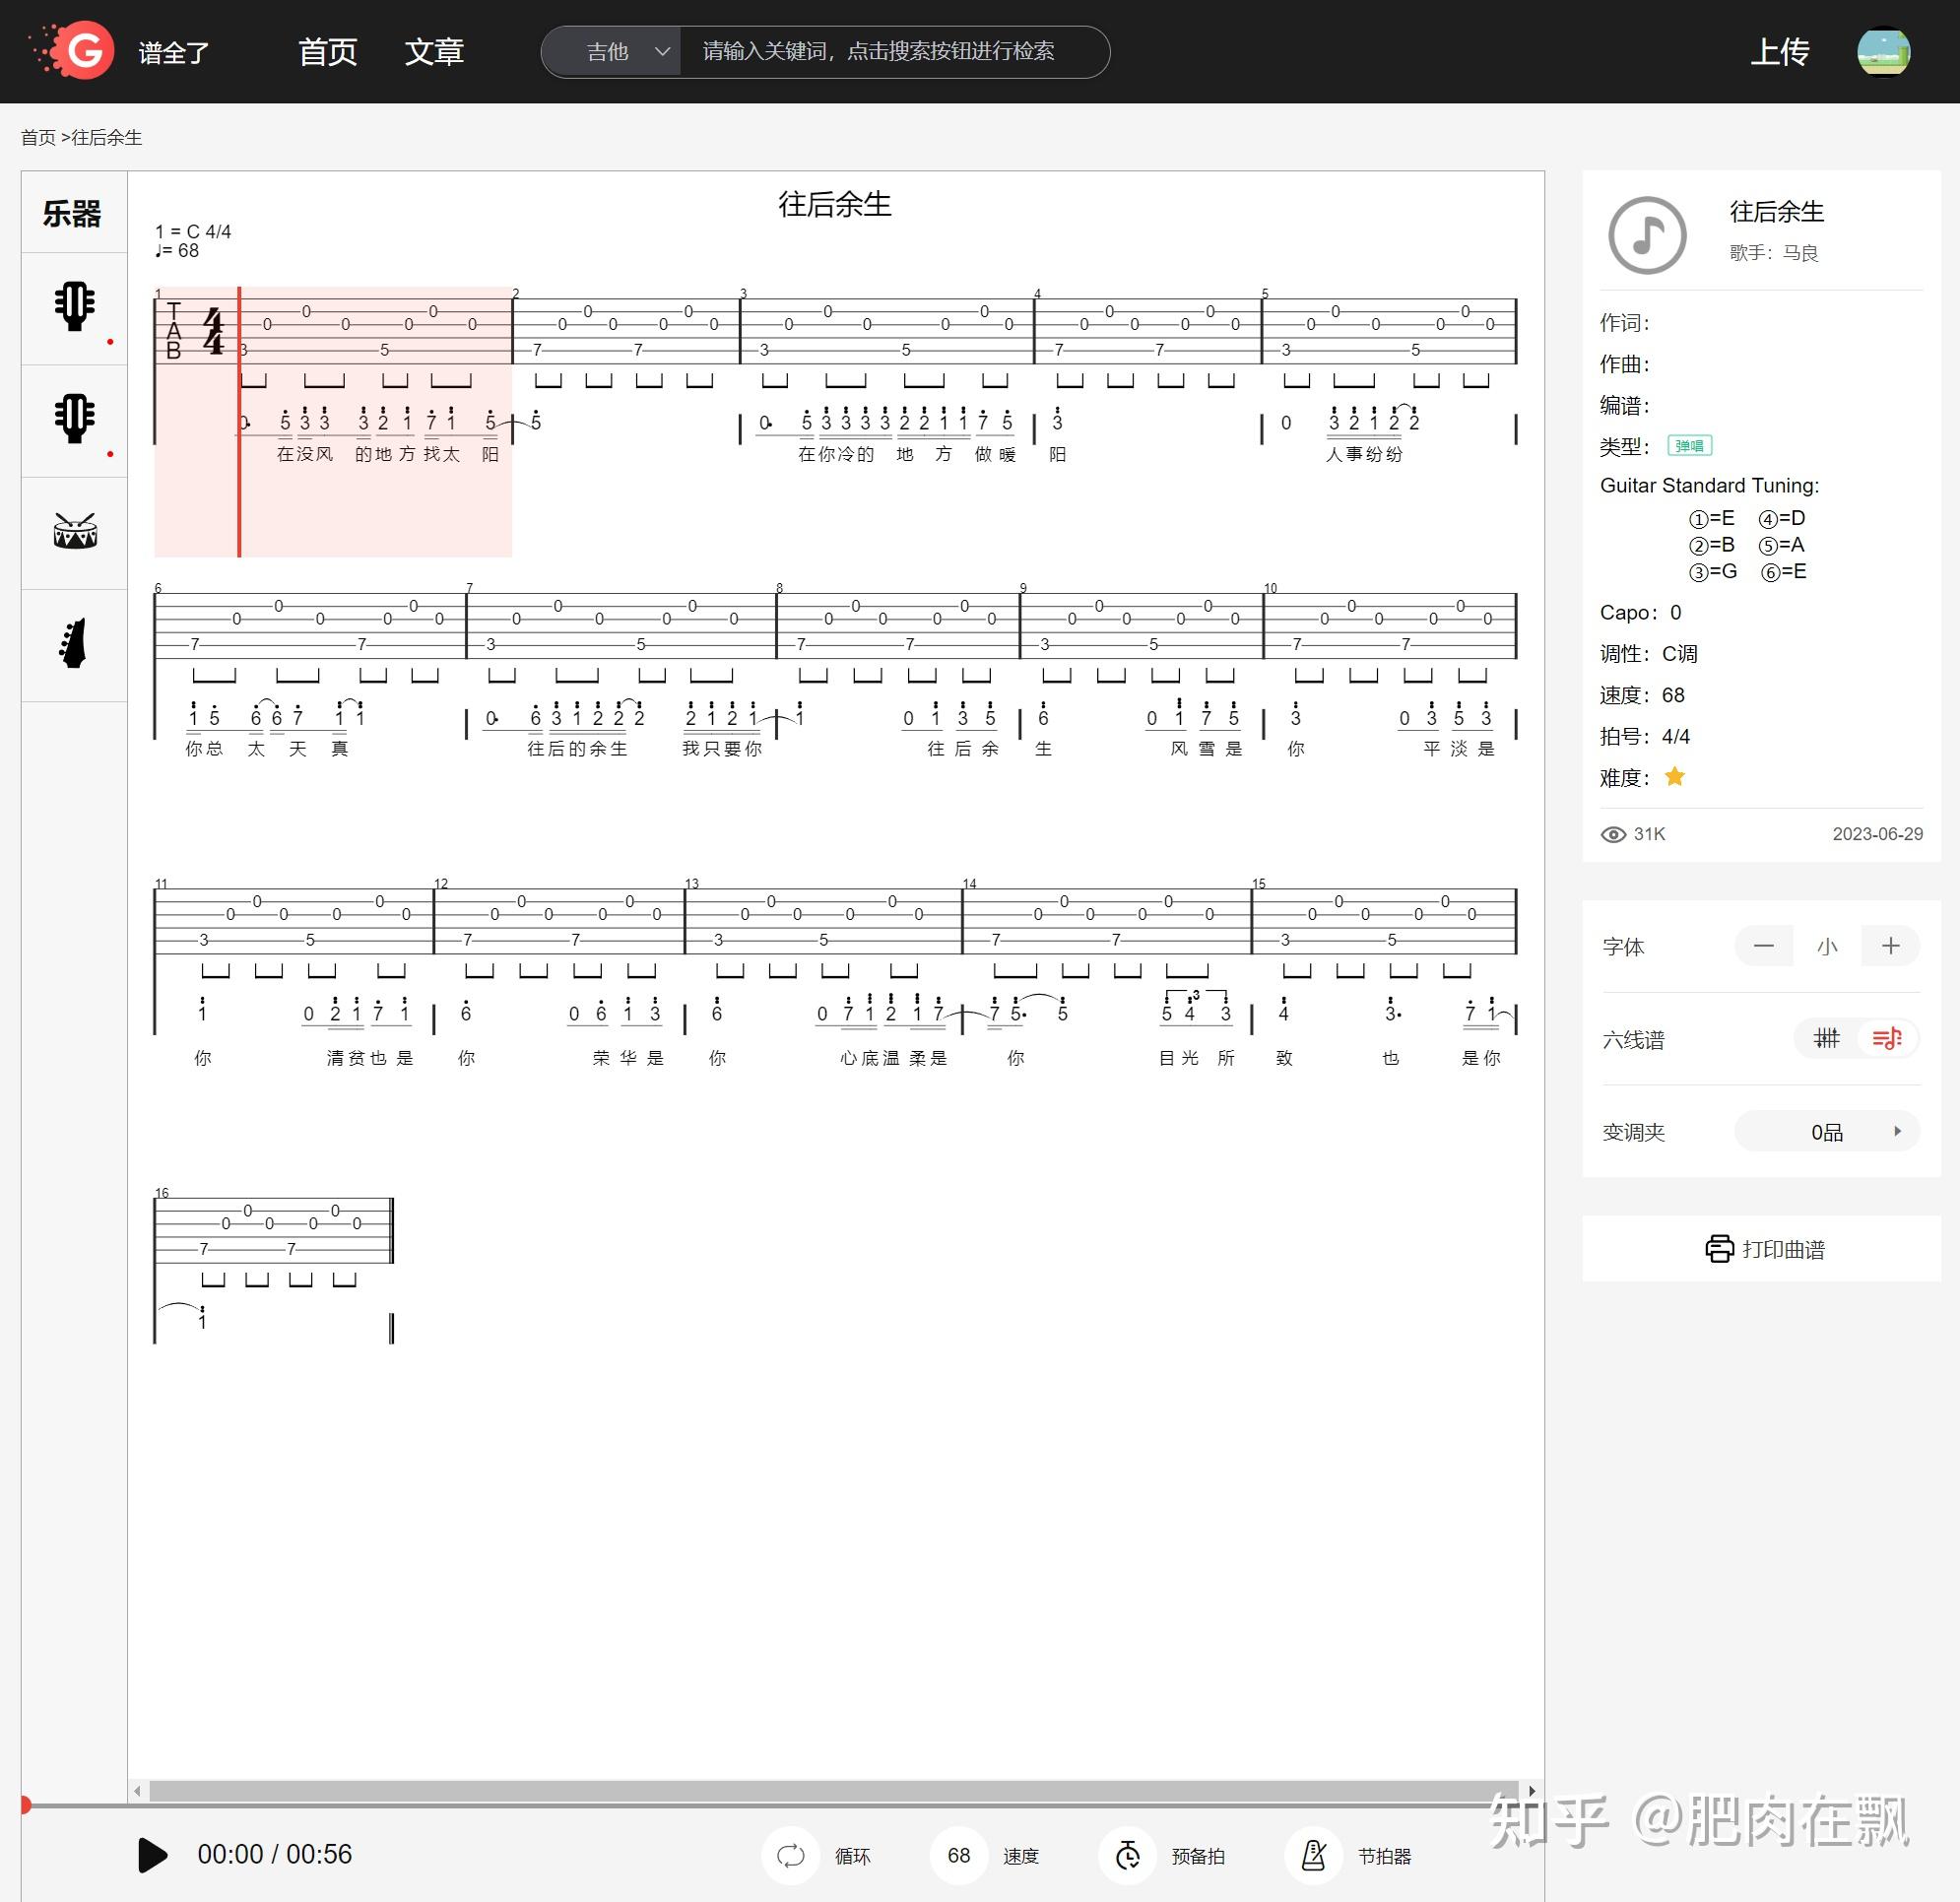Click the difficulty star icon
This screenshot has width=1960, height=1902.
(x=1674, y=776)
